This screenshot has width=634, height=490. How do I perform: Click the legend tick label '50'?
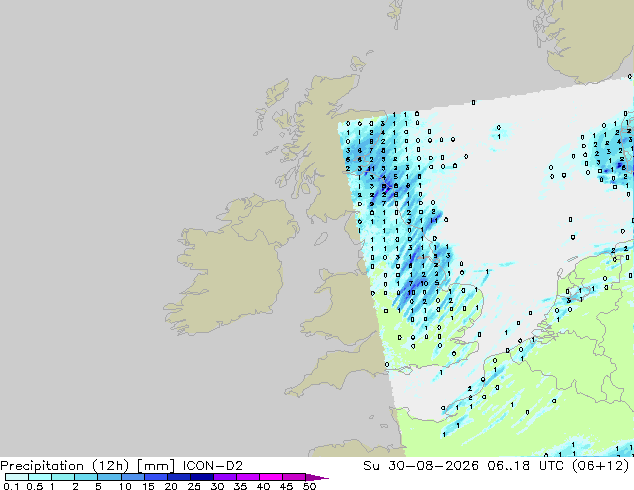tap(309, 486)
